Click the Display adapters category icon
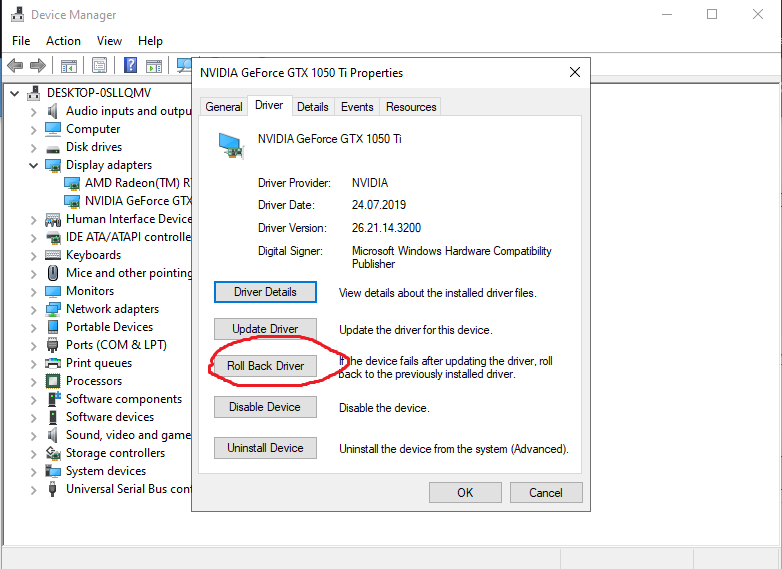Screen dimensions: 782x569 [53, 165]
